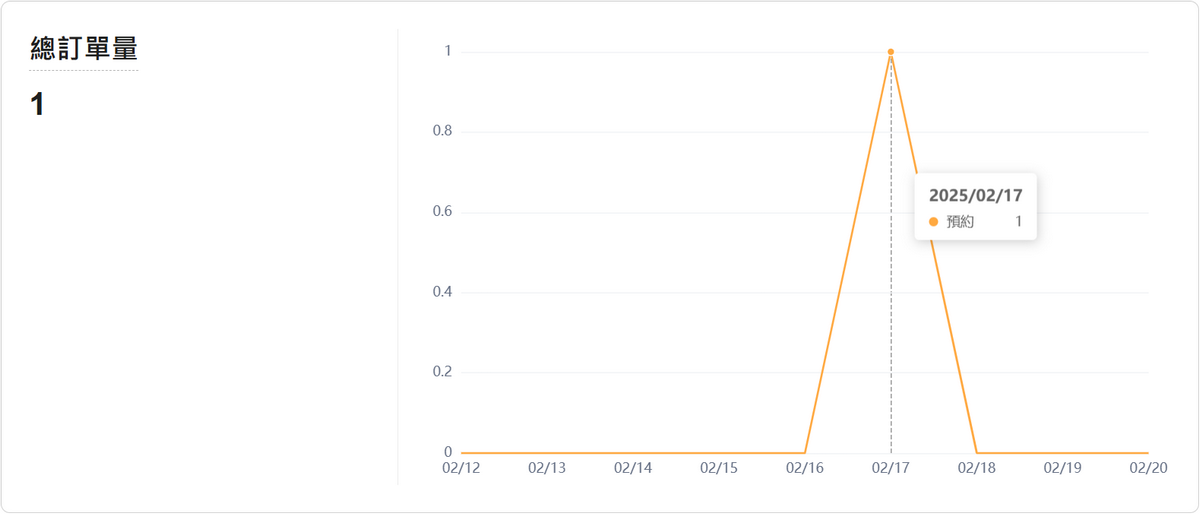1200x514 pixels.
Task: Click the orange data point at the peak
Action: (x=891, y=52)
